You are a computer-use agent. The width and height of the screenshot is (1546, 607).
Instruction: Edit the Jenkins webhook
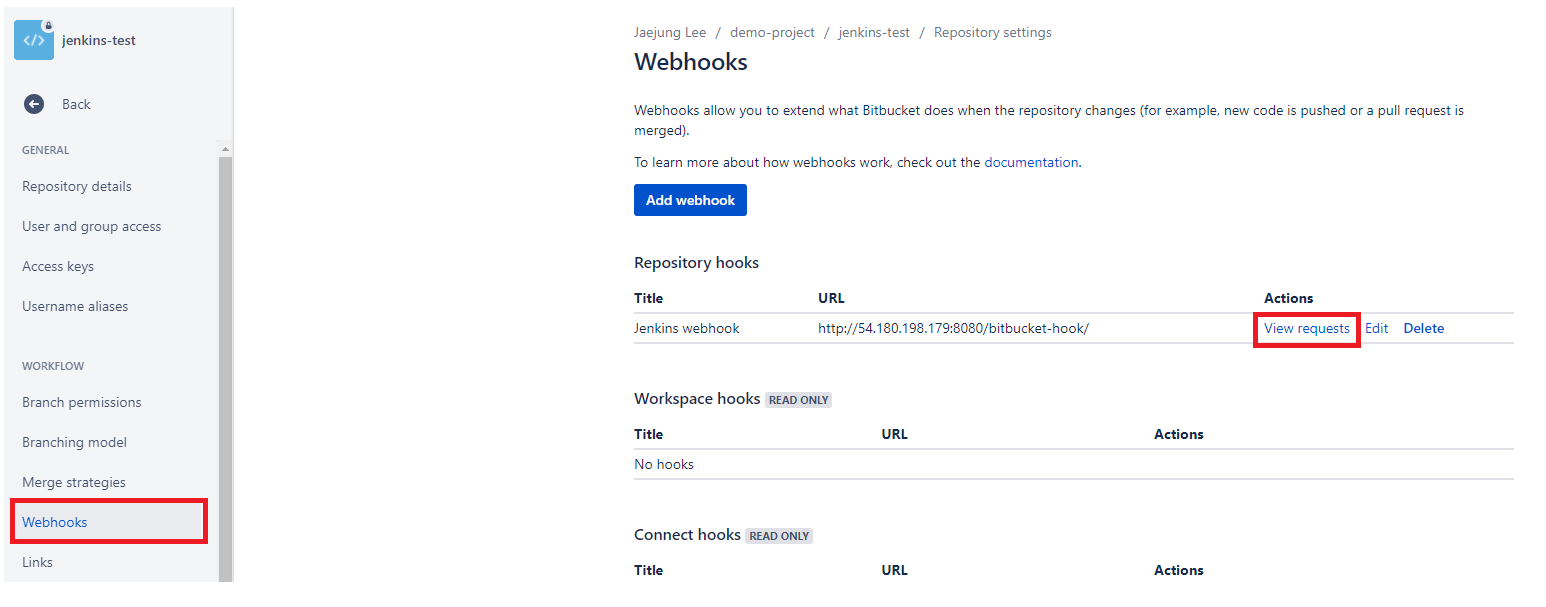tap(1377, 328)
